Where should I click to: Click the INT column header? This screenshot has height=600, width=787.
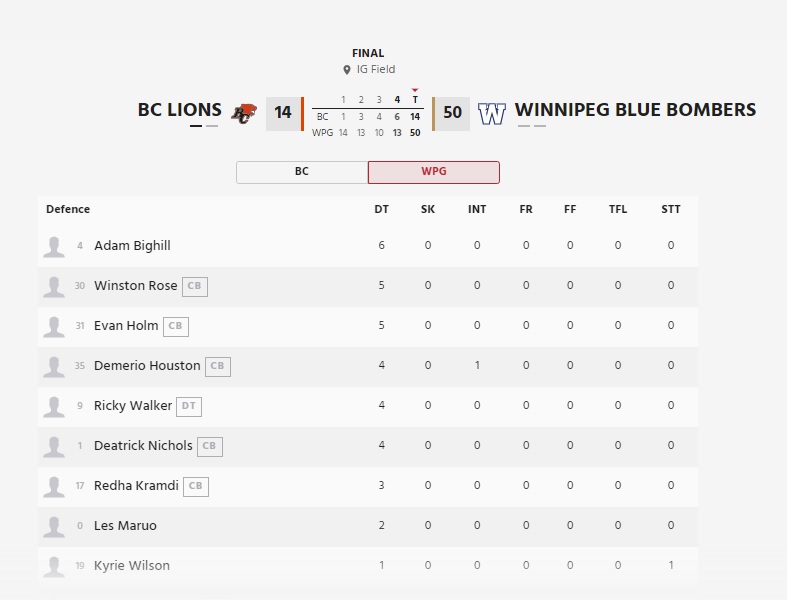pos(477,210)
